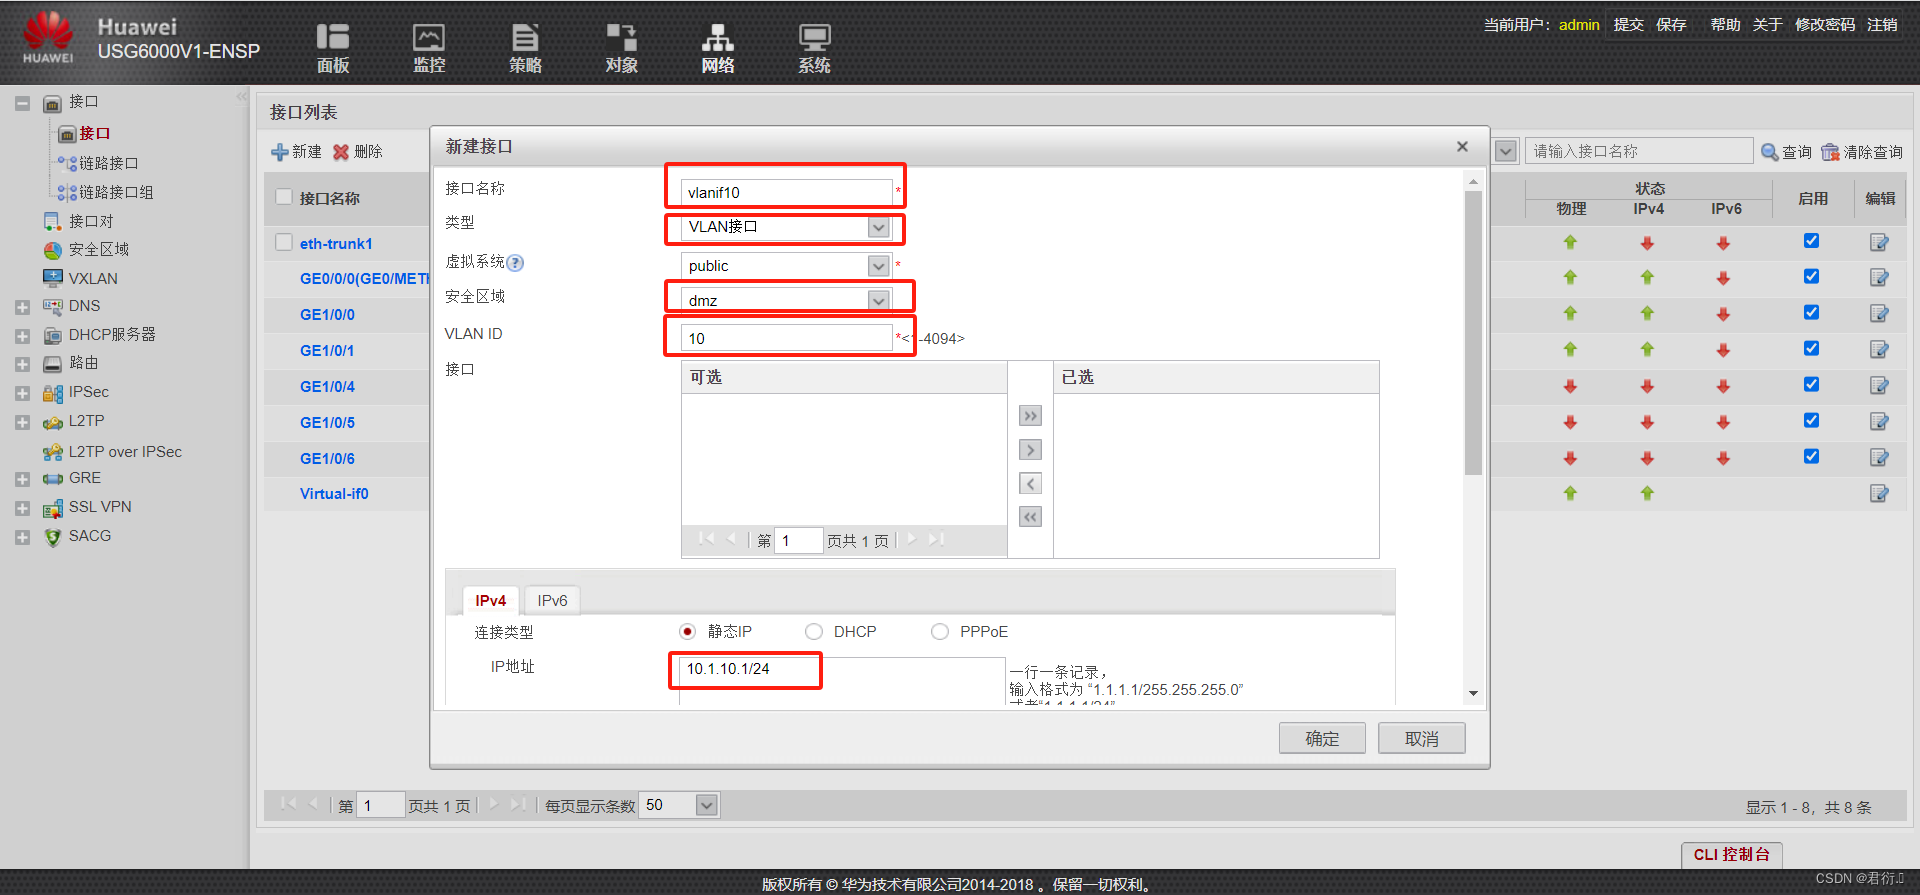Click the 清除查询 clear query icon
This screenshot has width=1920, height=895.
1830,152
